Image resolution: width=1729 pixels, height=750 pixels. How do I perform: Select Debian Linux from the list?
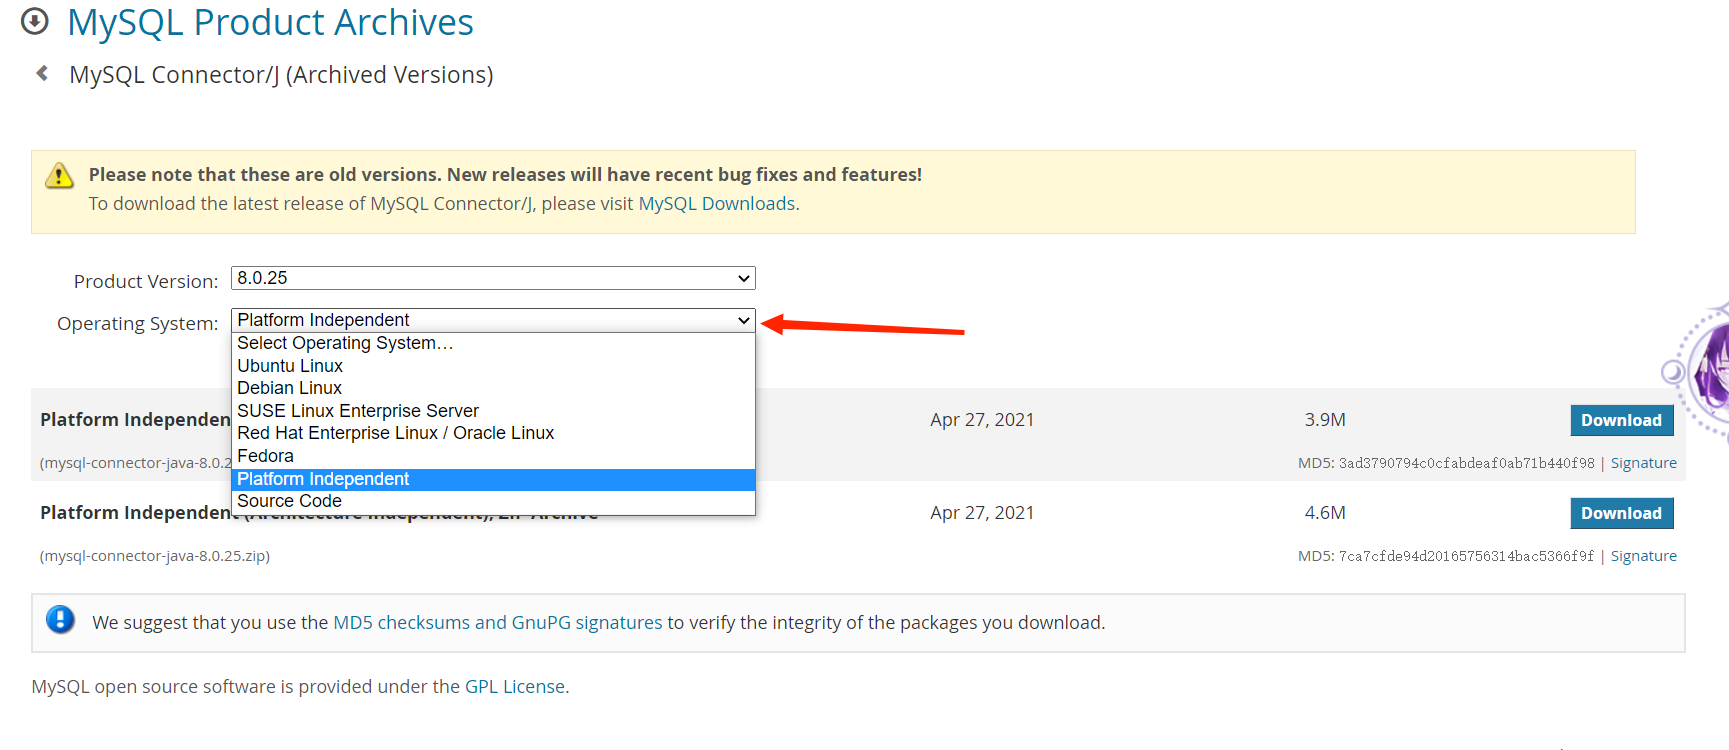point(493,388)
